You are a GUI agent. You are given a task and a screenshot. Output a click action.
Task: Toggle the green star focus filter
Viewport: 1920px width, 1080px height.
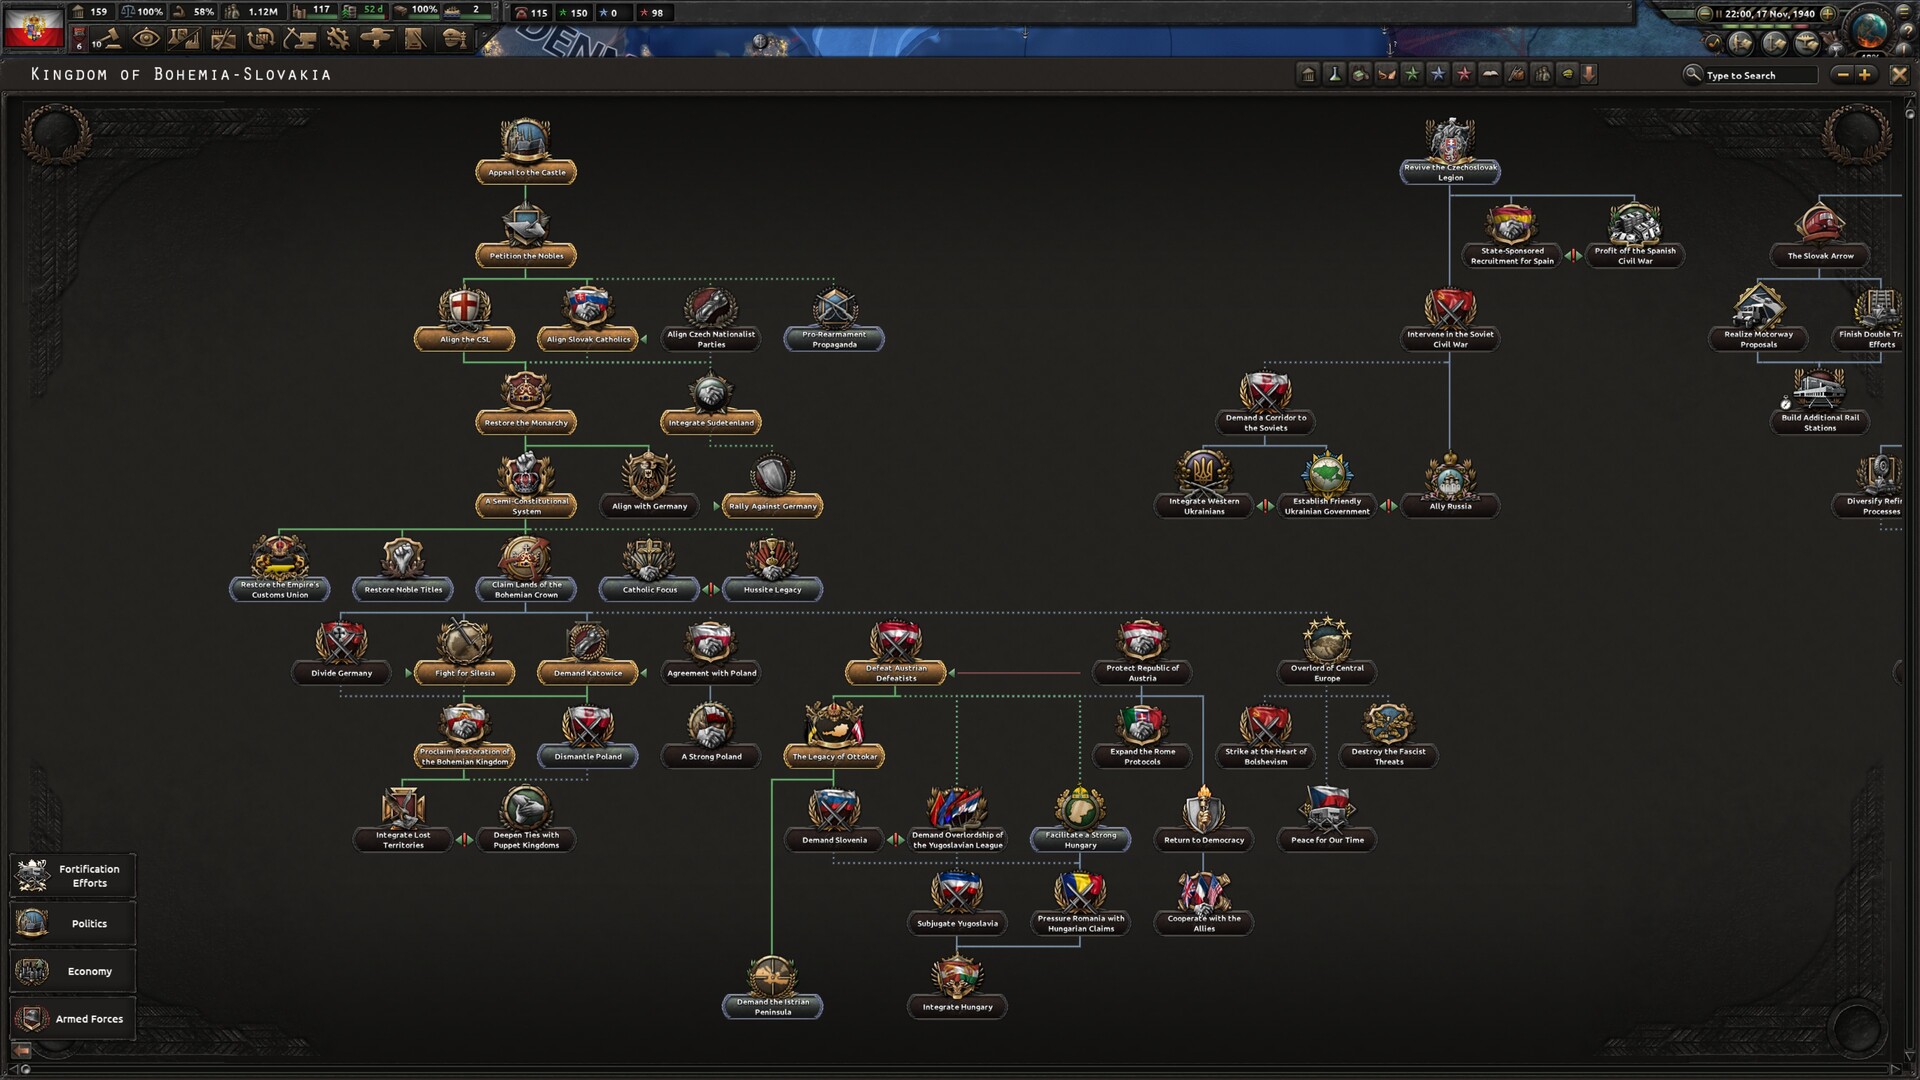[x=1411, y=73]
